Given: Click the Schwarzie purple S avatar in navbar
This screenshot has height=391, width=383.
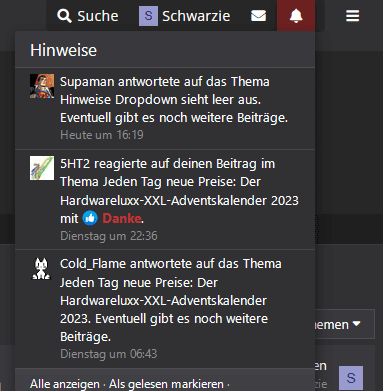Looking at the screenshot, I should [148, 16].
